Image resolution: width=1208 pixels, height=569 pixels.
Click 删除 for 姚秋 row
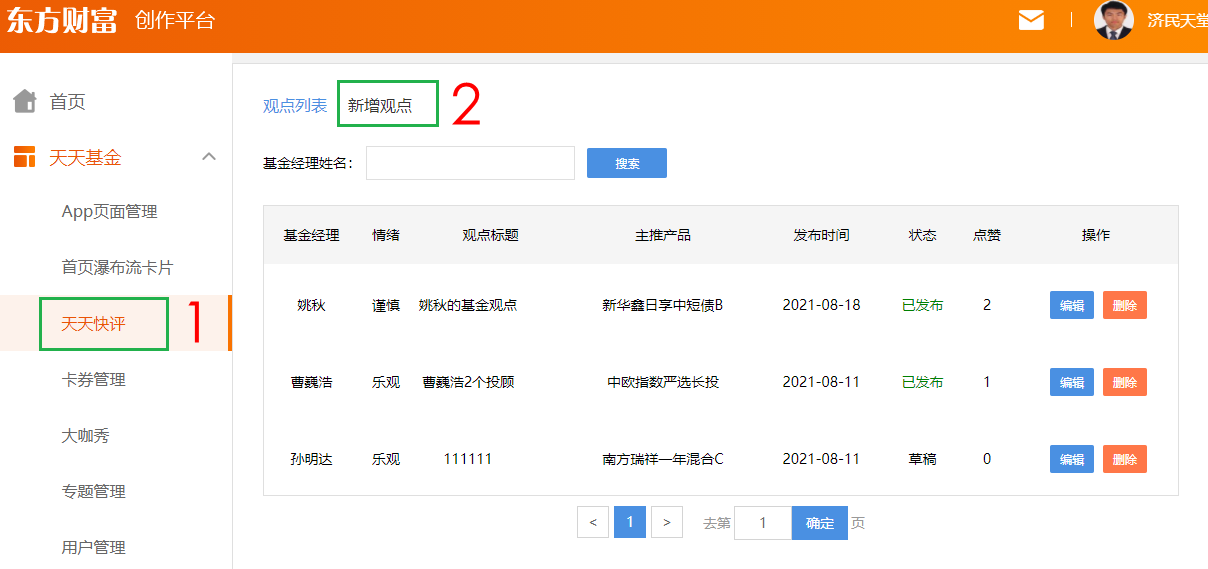1125,305
